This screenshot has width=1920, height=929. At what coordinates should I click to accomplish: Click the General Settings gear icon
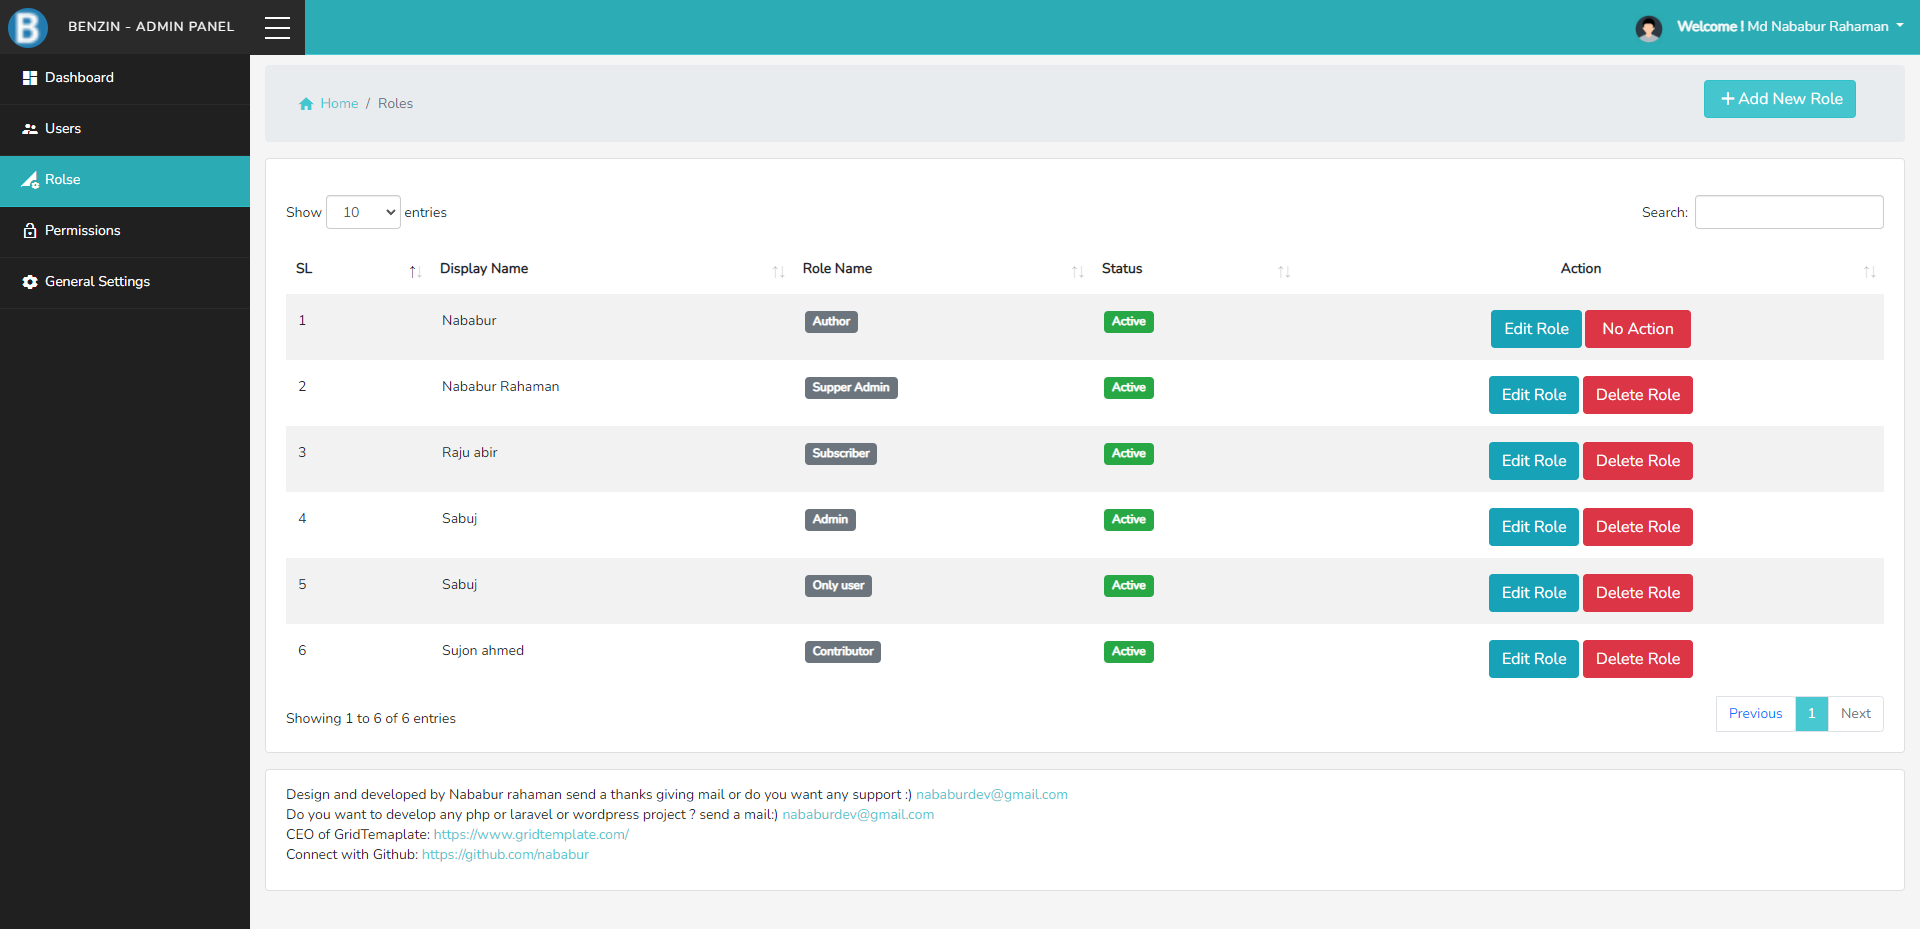point(30,282)
